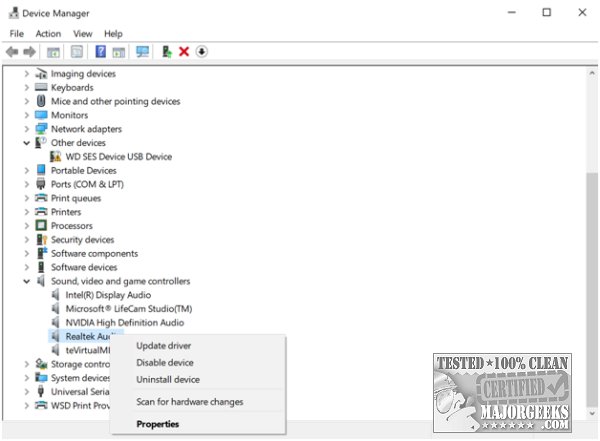Open the Help menu
The image size is (600, 441).
tap(113, 34)
